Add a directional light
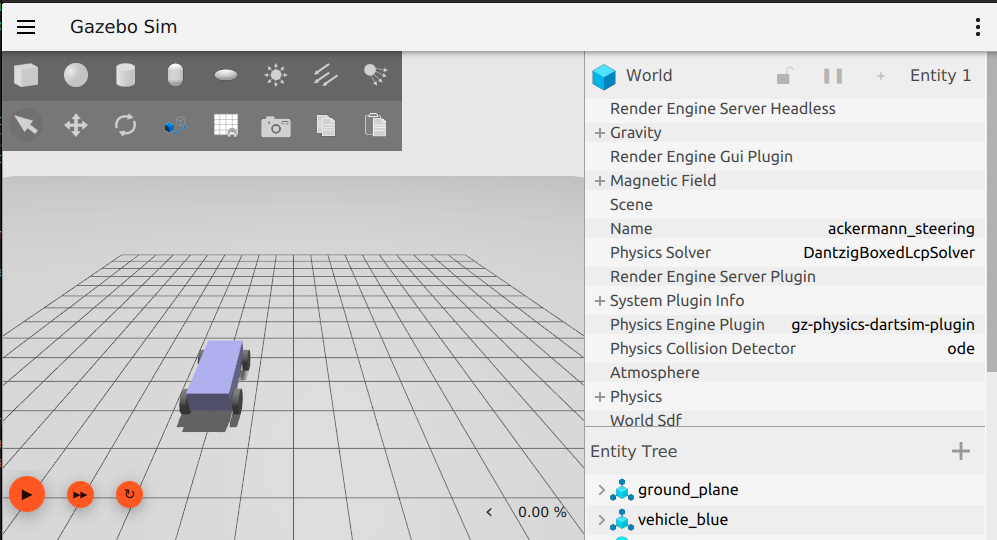Viewport: 997px width, 540px height. coord(325,75)
